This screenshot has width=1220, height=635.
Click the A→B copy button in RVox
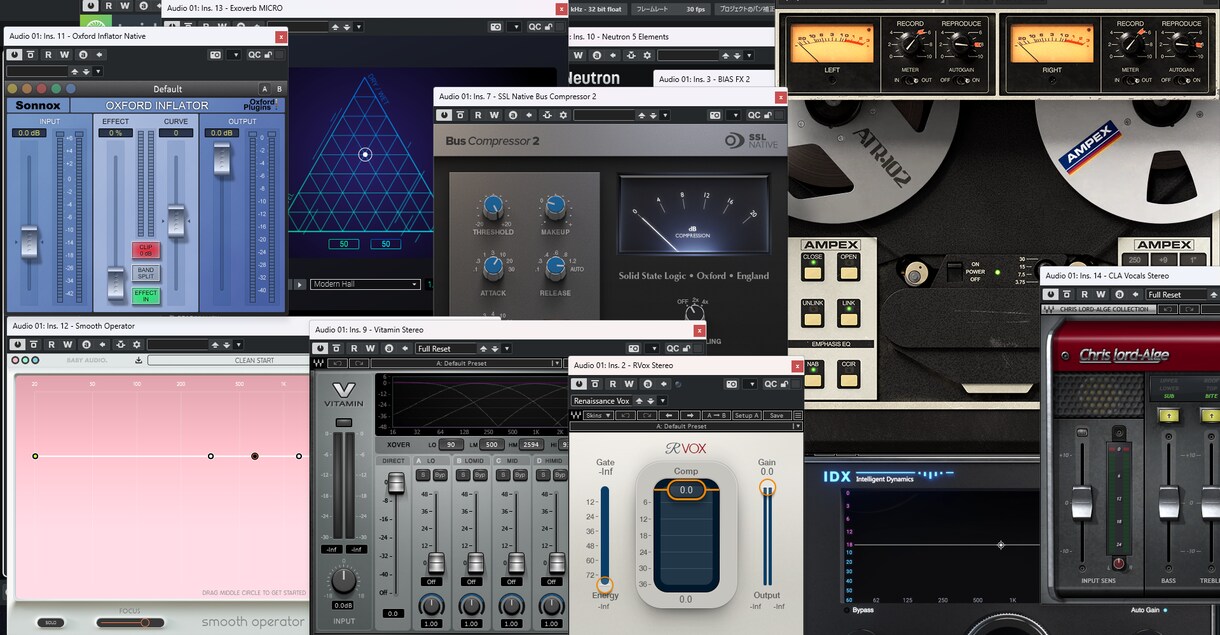(x=716, y=415)
